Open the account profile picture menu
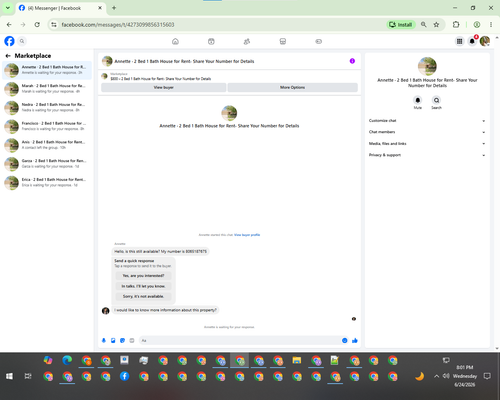The height and width of the screenshot is (400, 500). [x=485, y=41]
